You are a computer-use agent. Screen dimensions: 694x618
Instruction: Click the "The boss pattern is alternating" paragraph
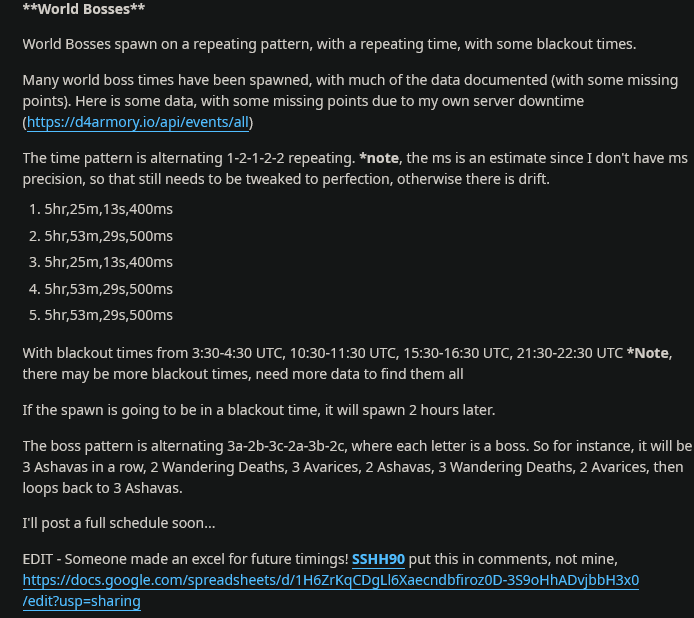coord(200,445)
